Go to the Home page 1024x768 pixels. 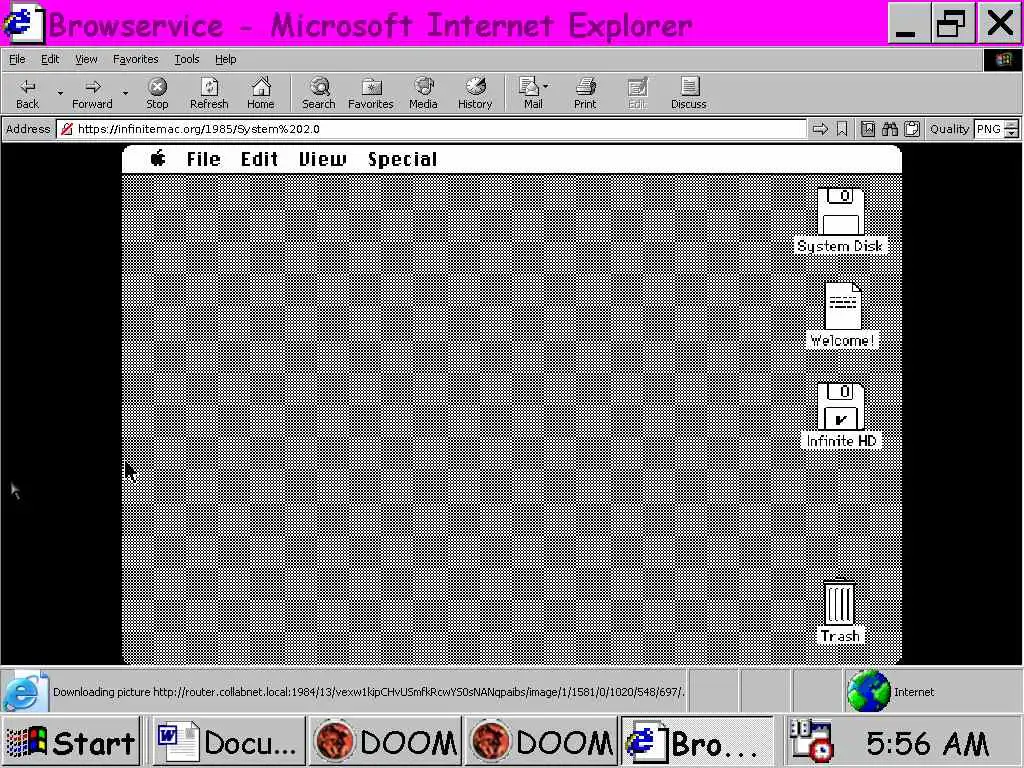point(261,93)
